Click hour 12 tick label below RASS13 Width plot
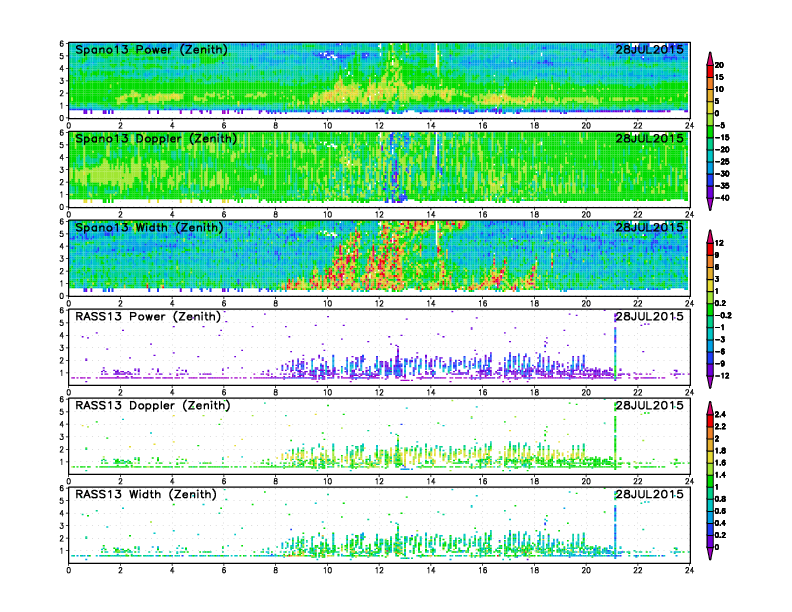This screenshot has height=612, width=792. coord(379,571)
